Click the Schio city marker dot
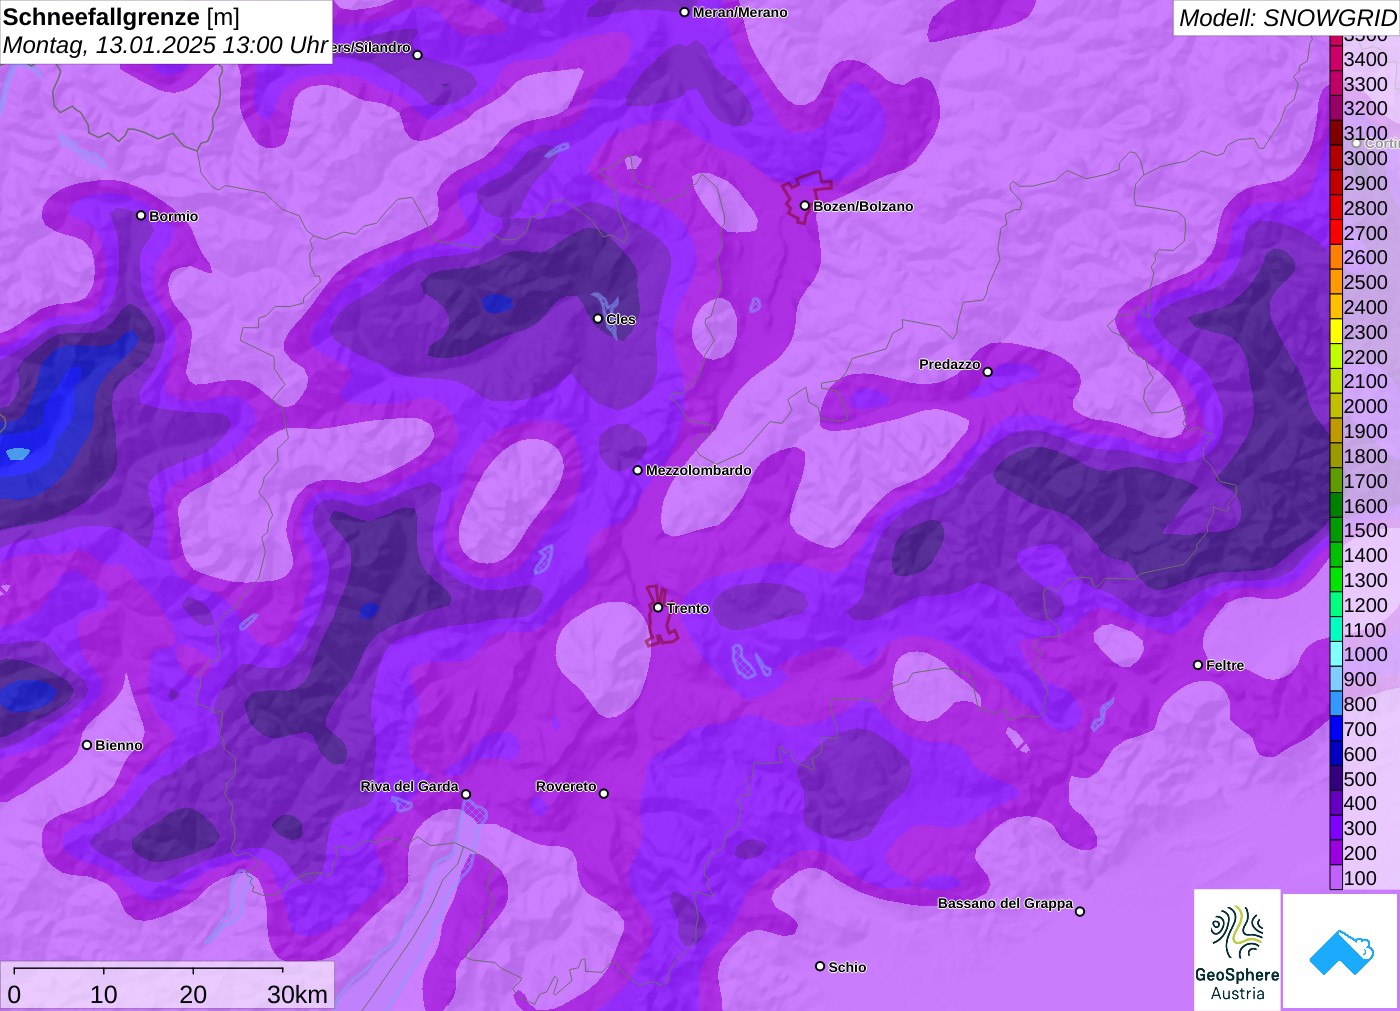The height and width of the screenshot is (1011, 1400). pos(820,966)
